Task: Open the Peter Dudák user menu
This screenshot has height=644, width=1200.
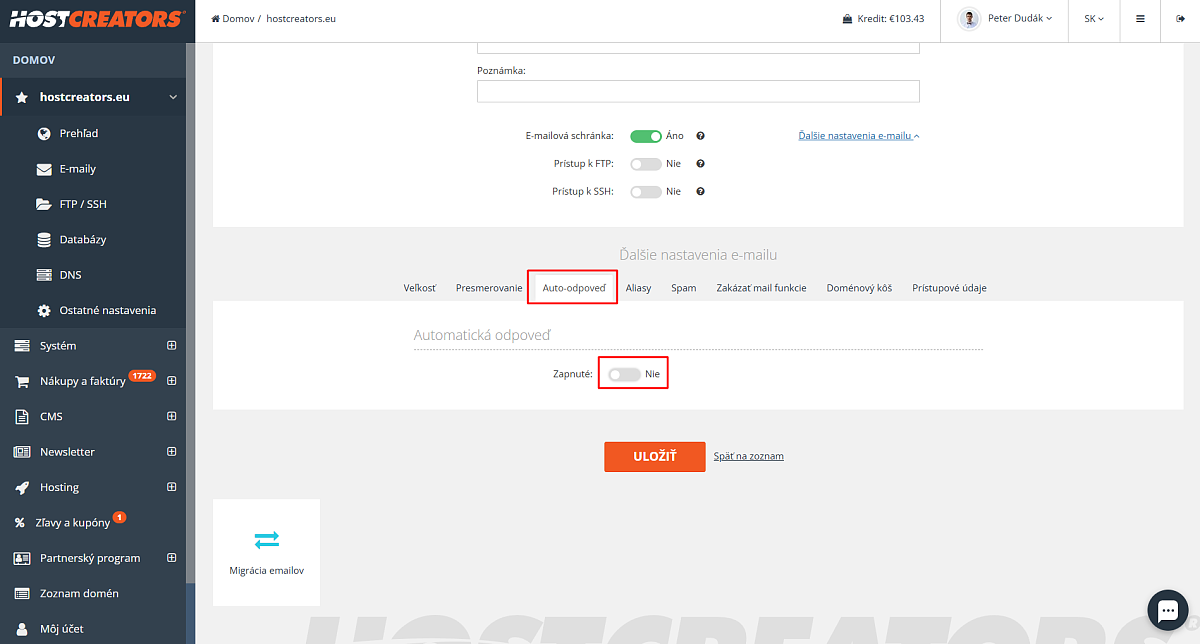Action: tap(1006, 19)
